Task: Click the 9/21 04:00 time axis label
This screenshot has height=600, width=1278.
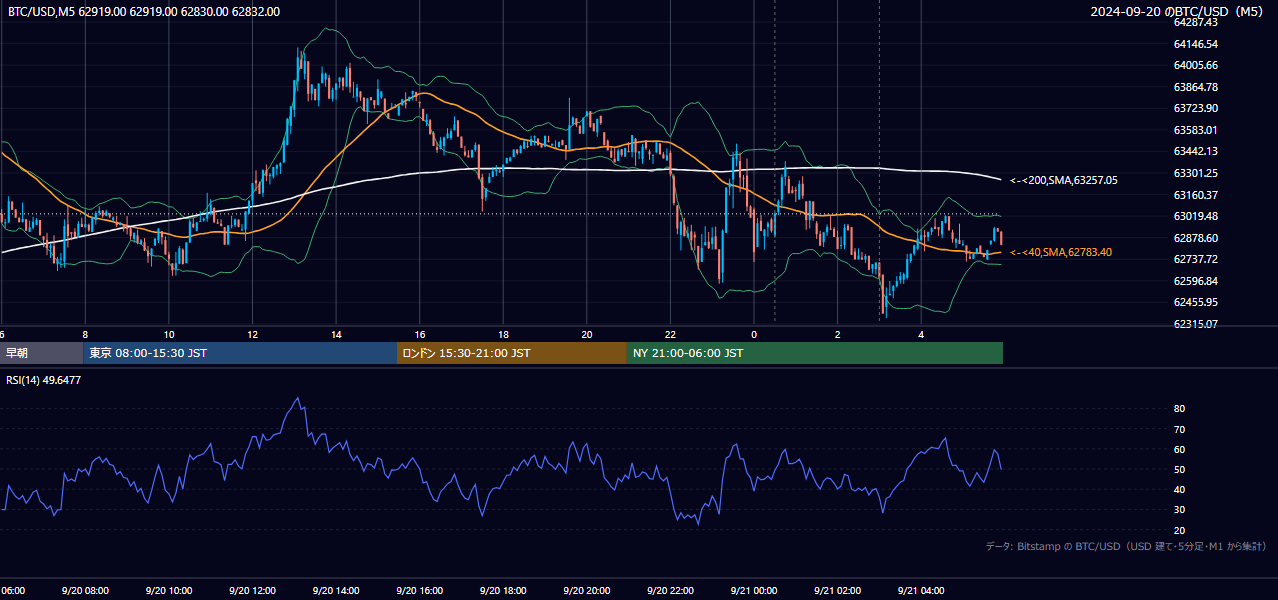Action: 920,591
